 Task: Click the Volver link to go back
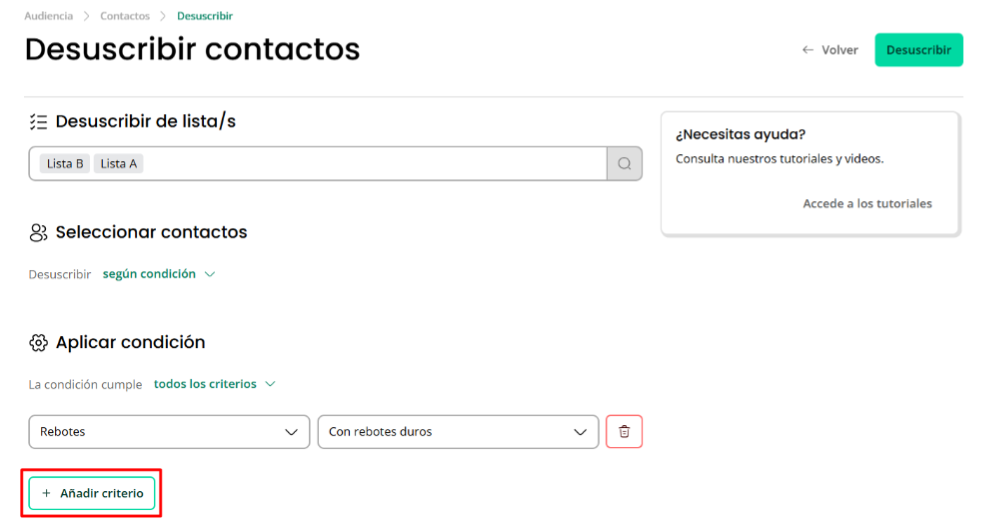click(830, 50)
